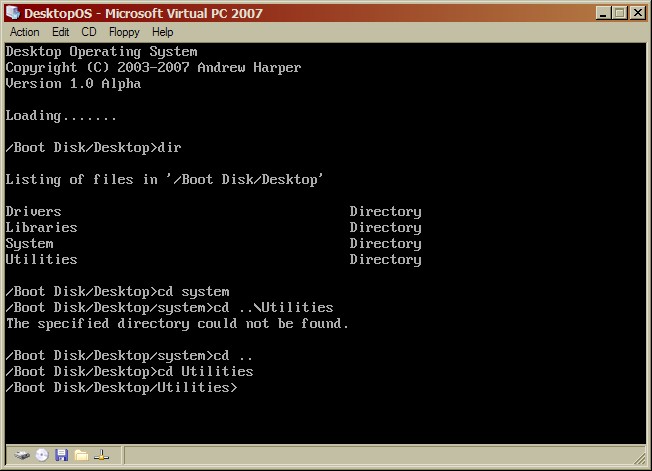Click the 'Loading.......' text
Screen dimensions: 652x471
61,116
